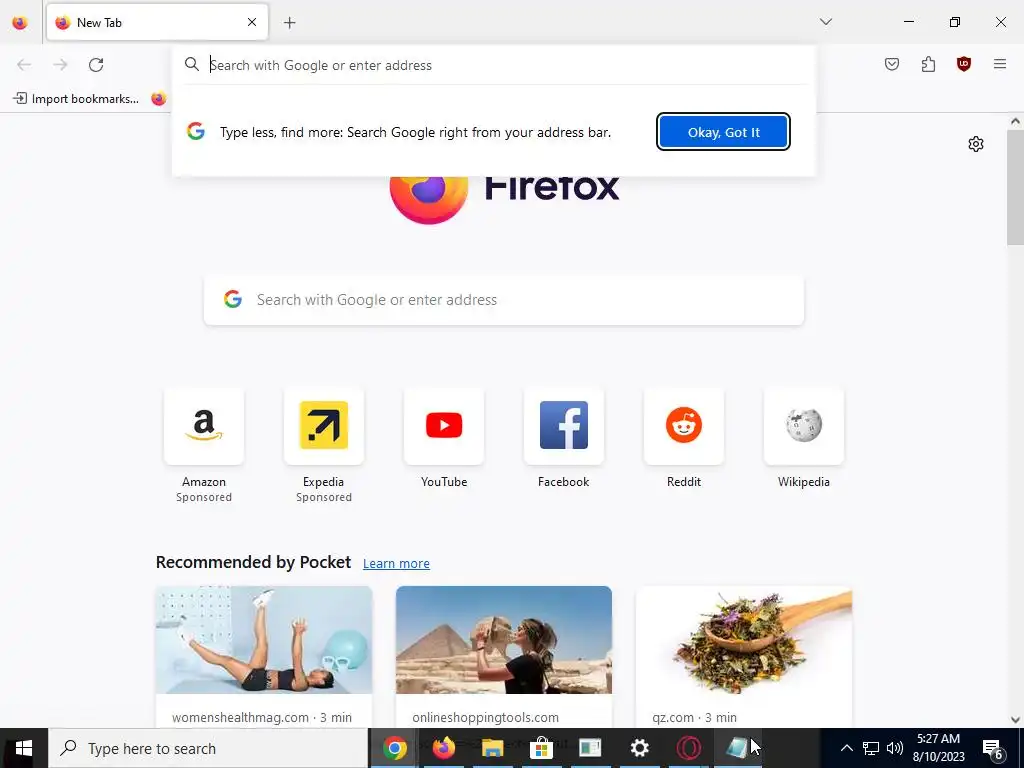
Task: Click the Firefox View icon beside the tabs
Action: coord(20,22)
